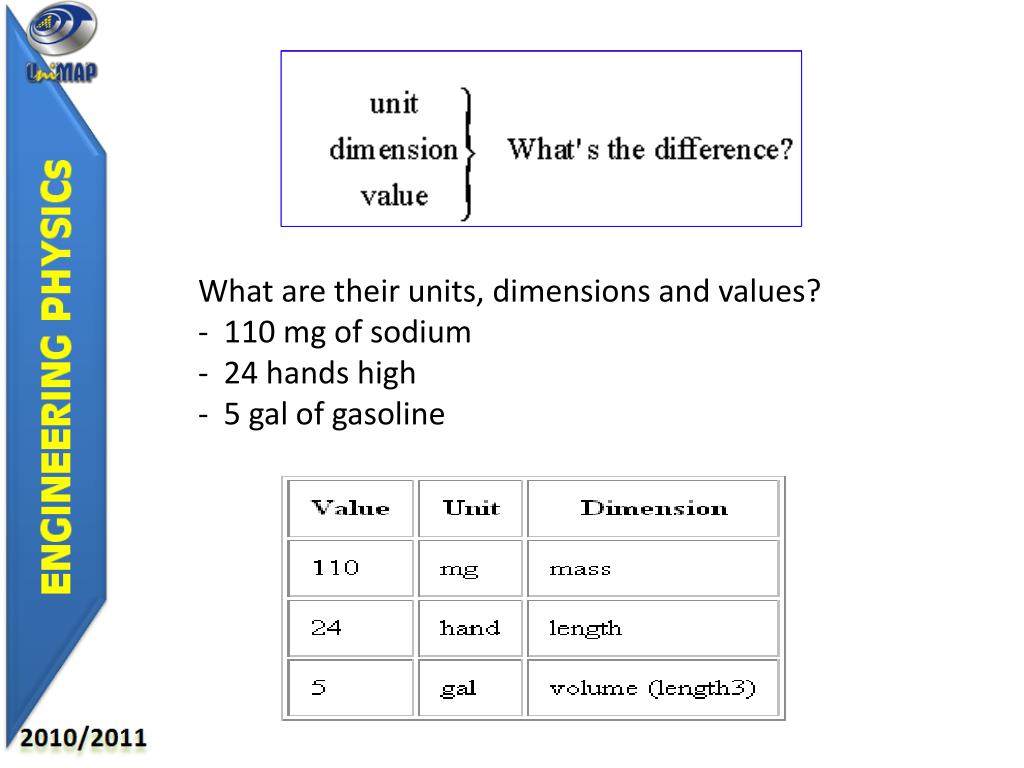Screen dimensions: 1024x768
Task: Click the "What are their units" question line
Action: click(509, 292)
